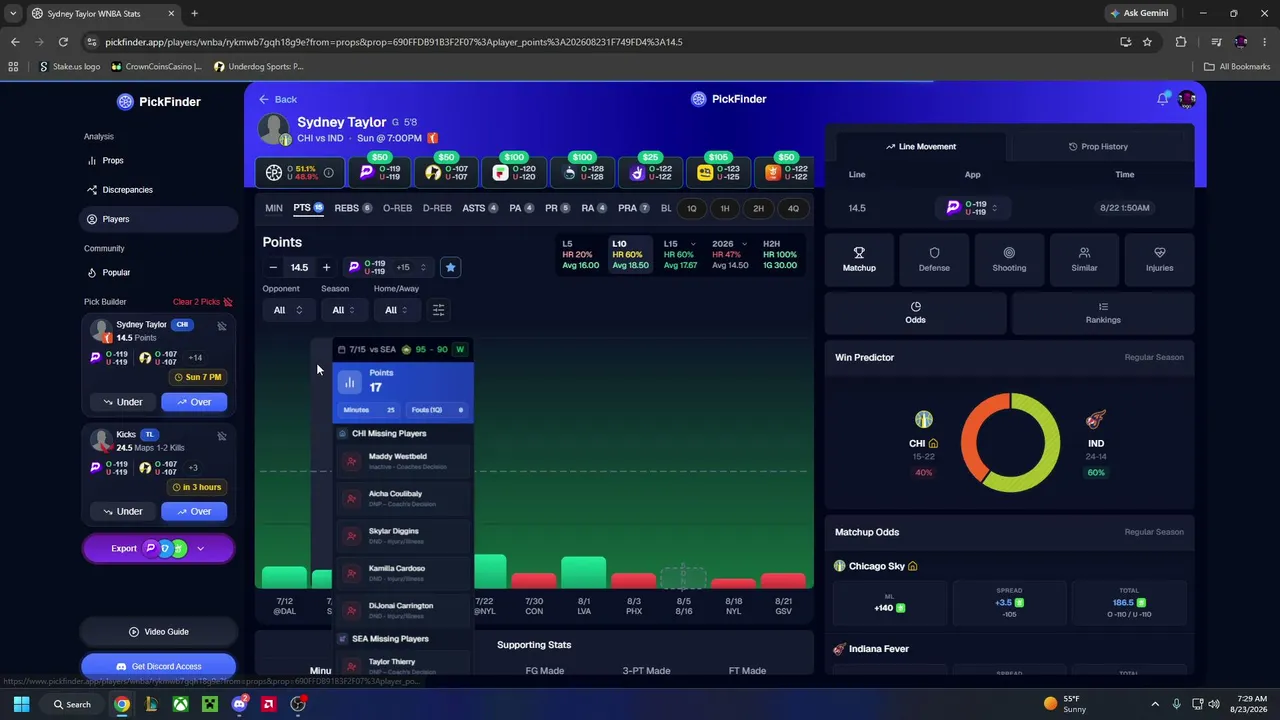This screenshot has height=720, width=1280.
Task: Switch to the PRA stat tab
Action: pyautogui.click(x=634, y=208)
